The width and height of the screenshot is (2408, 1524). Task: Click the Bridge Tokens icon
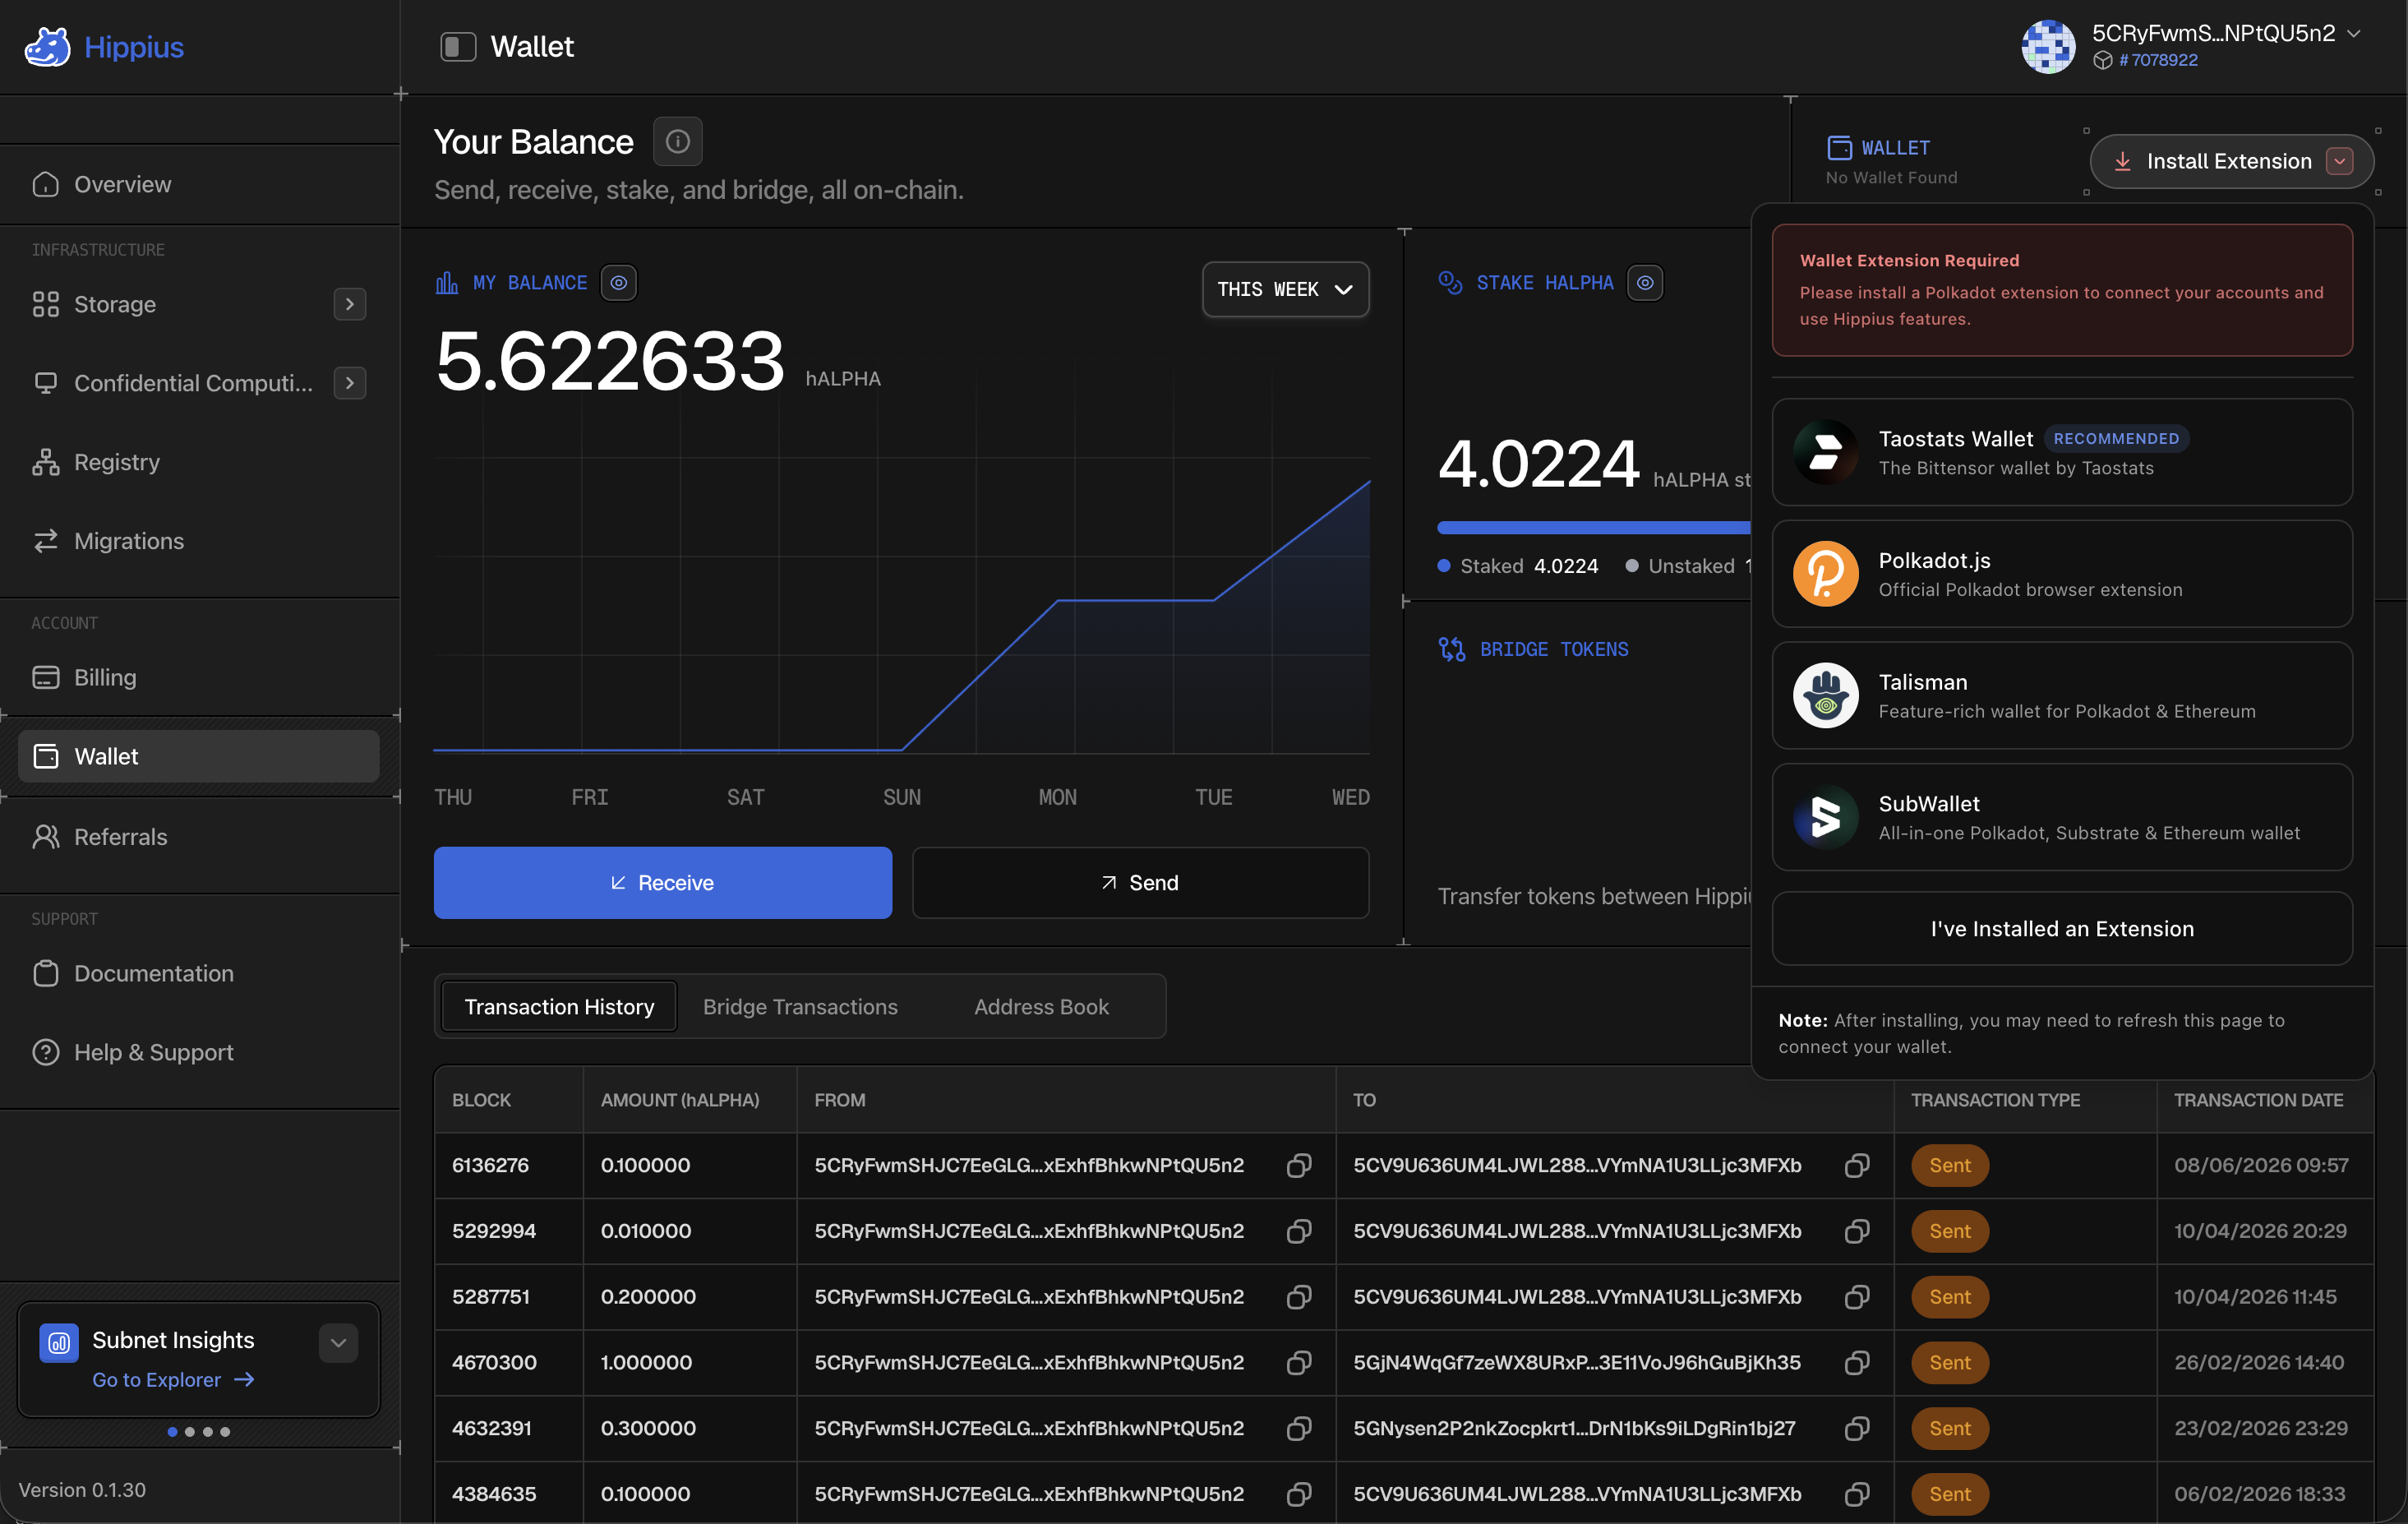pos(1451,650)
